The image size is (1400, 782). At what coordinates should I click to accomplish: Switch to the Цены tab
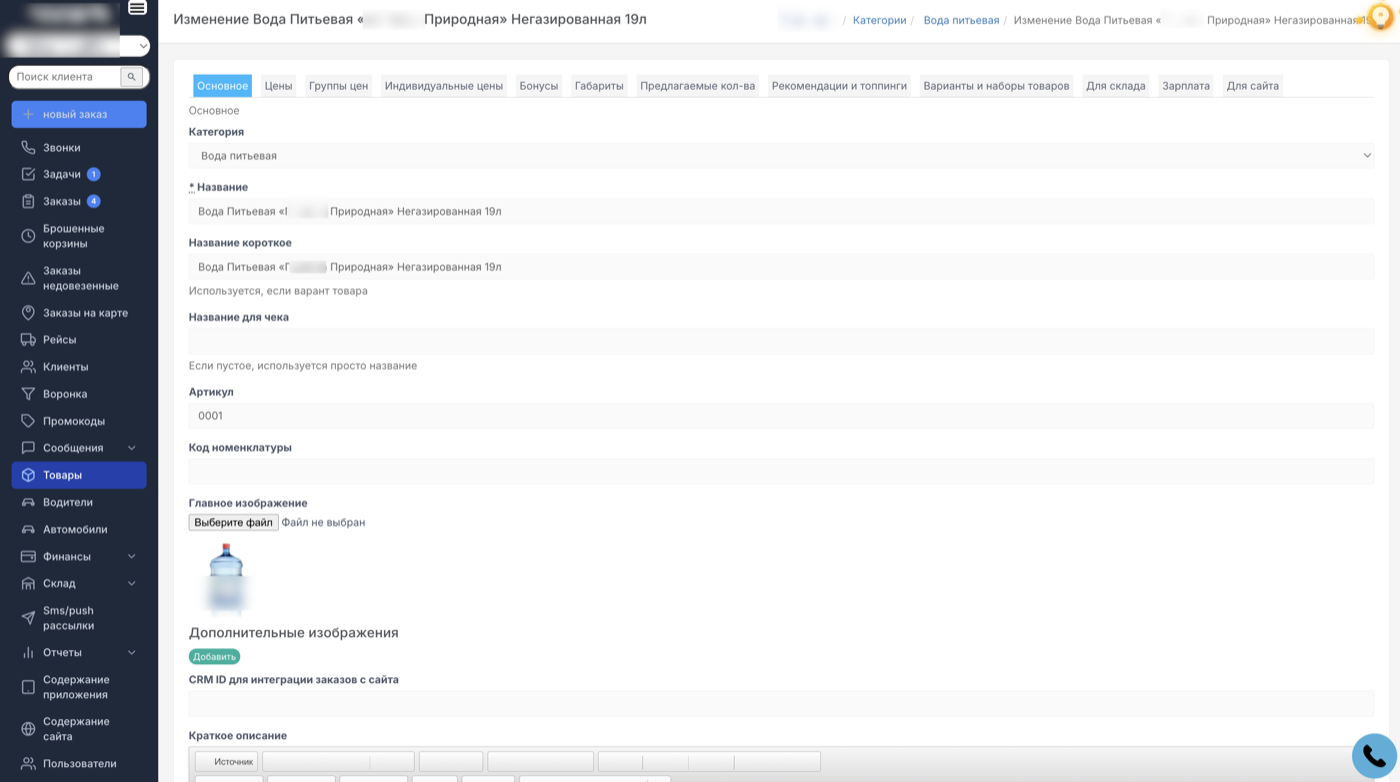click(278, 85)
